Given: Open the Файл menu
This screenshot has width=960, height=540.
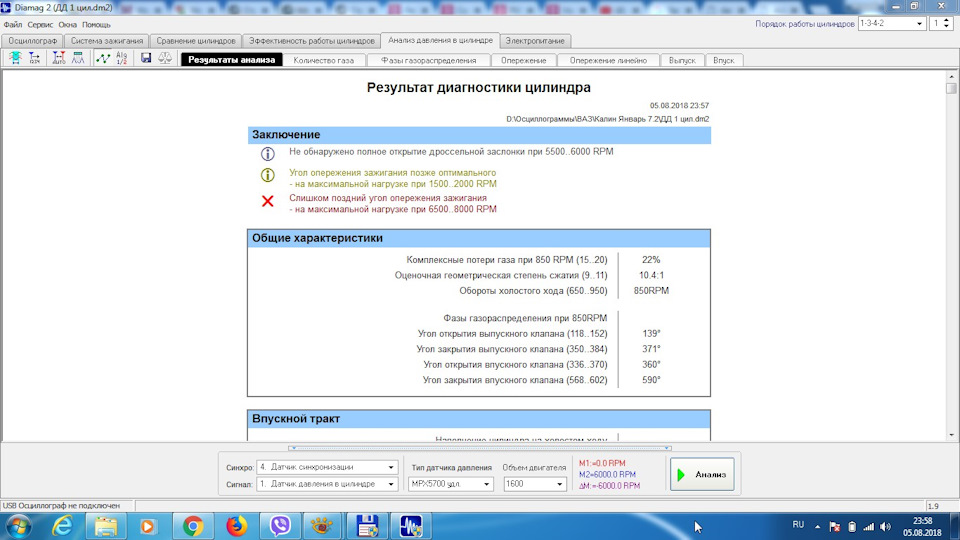Looking at the screenshot, I should [x=13, y=25].
